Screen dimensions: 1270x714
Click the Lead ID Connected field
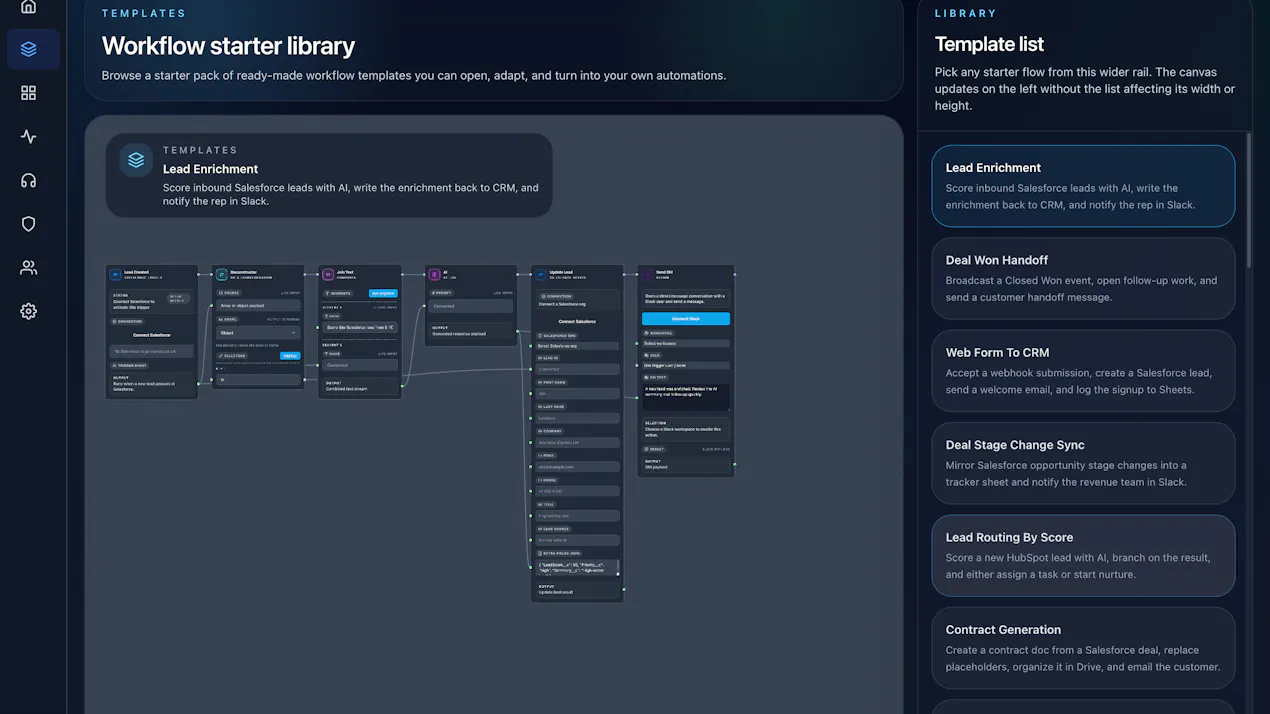[577, 369]
